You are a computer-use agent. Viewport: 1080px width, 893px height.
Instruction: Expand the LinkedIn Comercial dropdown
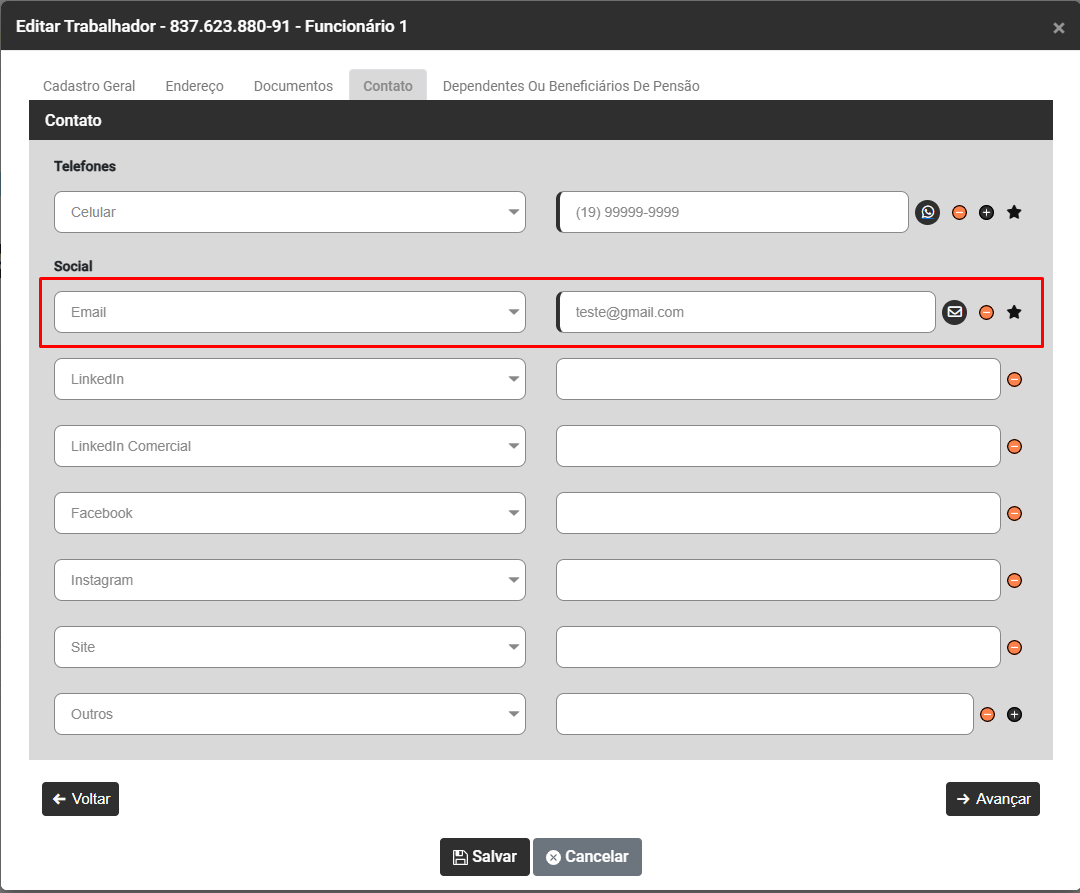(290, 446)
